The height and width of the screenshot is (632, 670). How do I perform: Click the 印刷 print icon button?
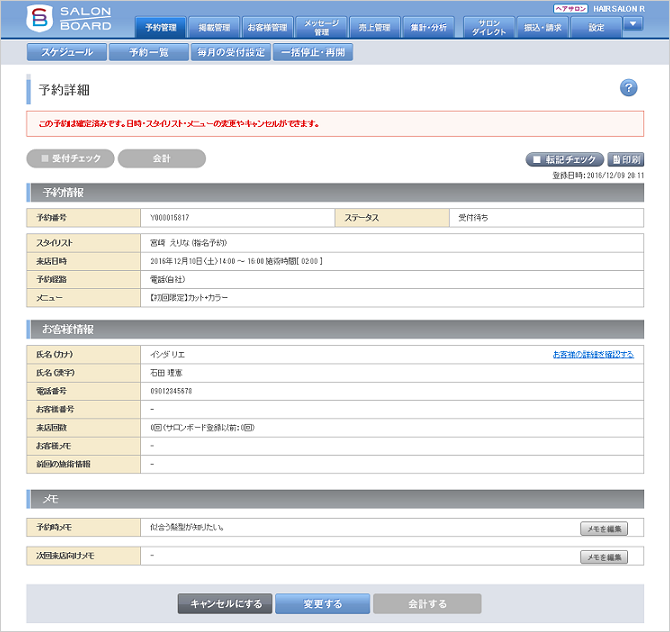[625, 159]
